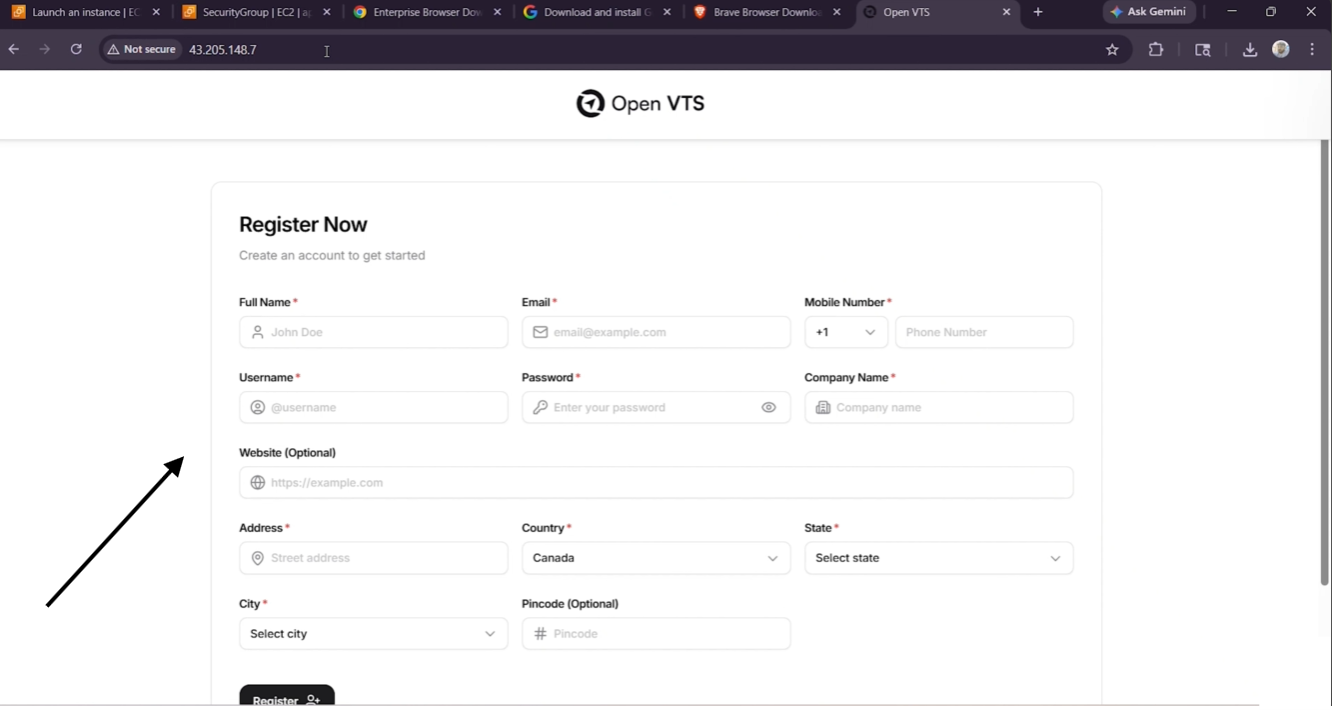Click the Phone Number input field

(x=984, y=332)
